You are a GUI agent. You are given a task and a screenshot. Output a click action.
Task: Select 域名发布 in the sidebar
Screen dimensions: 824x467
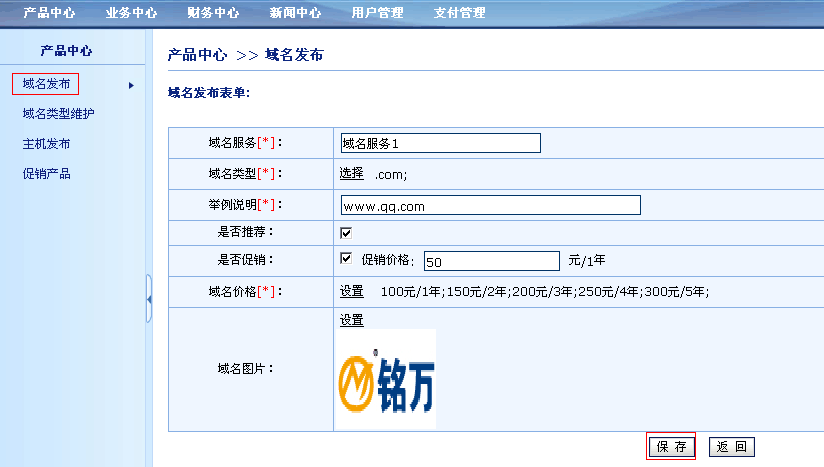pos(46,84)
